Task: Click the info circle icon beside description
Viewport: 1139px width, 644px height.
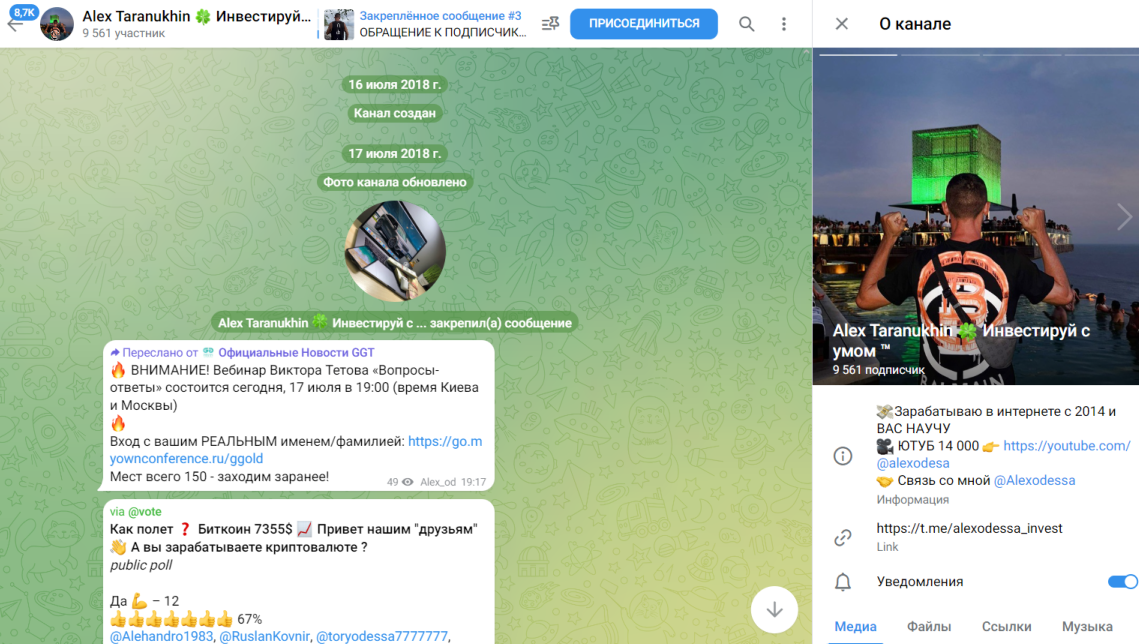Action: click(x=843, y=456)
